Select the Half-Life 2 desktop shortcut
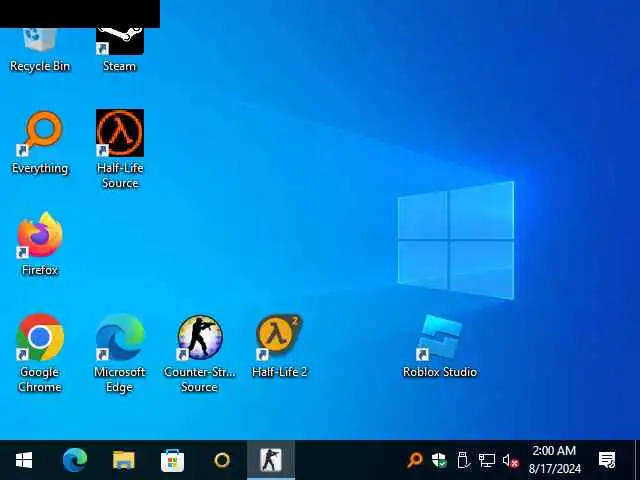The height and width of the screenshot is (480, 640). click(x=280, y=346)
